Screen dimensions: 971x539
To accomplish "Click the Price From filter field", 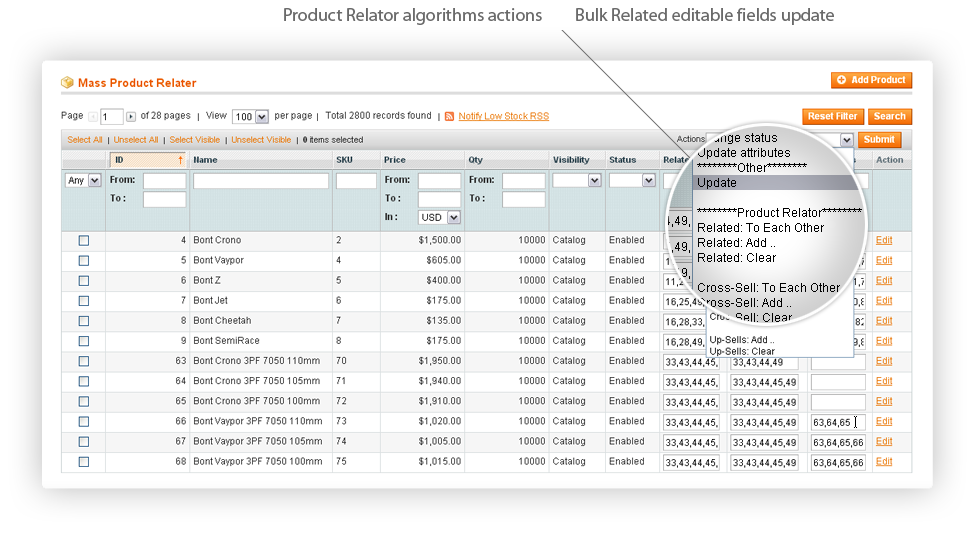I will click(x=440, y=180).
